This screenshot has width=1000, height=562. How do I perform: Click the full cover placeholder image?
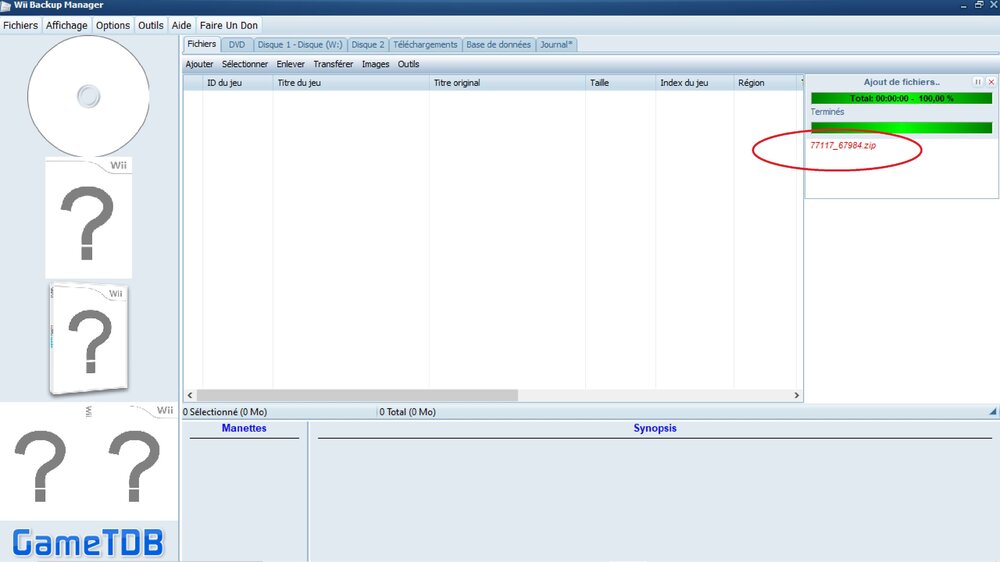[88, 461]
